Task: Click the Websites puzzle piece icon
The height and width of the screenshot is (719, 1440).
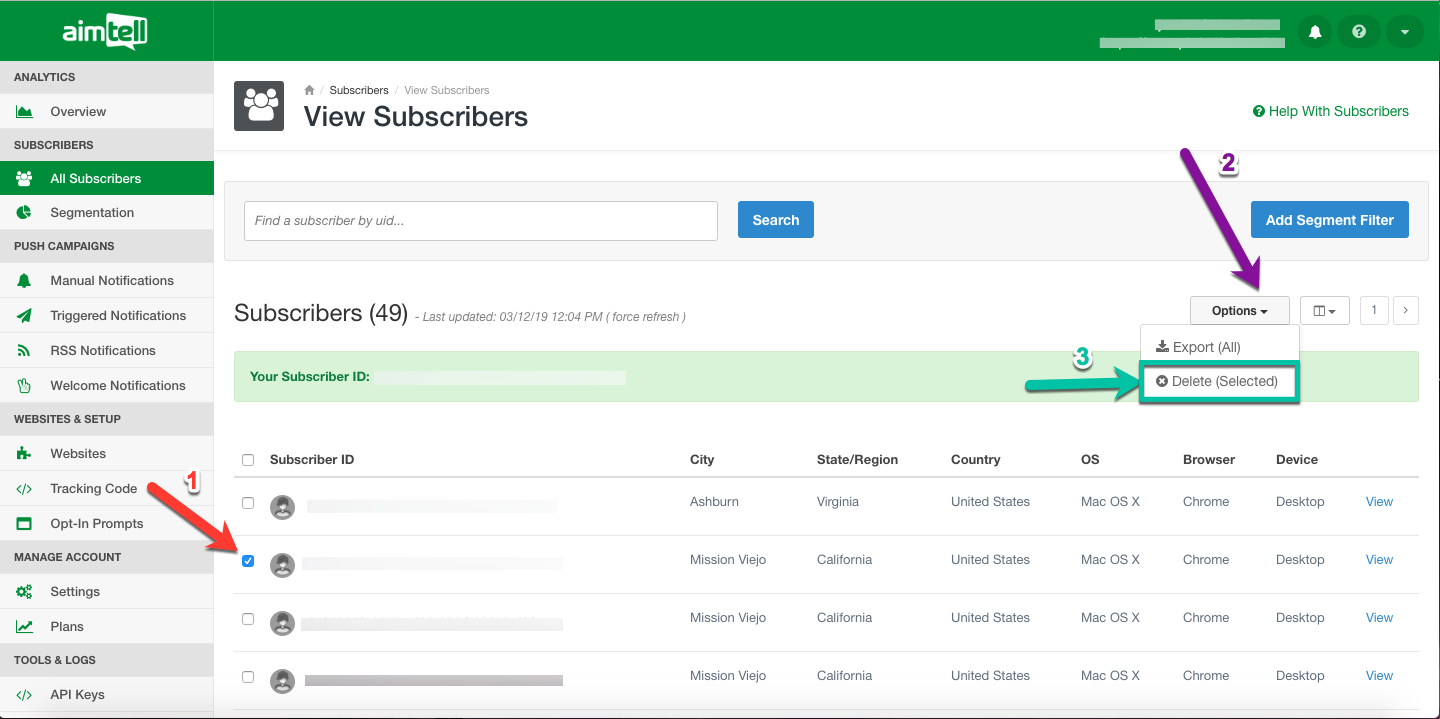Action: [x=24, y=454]
